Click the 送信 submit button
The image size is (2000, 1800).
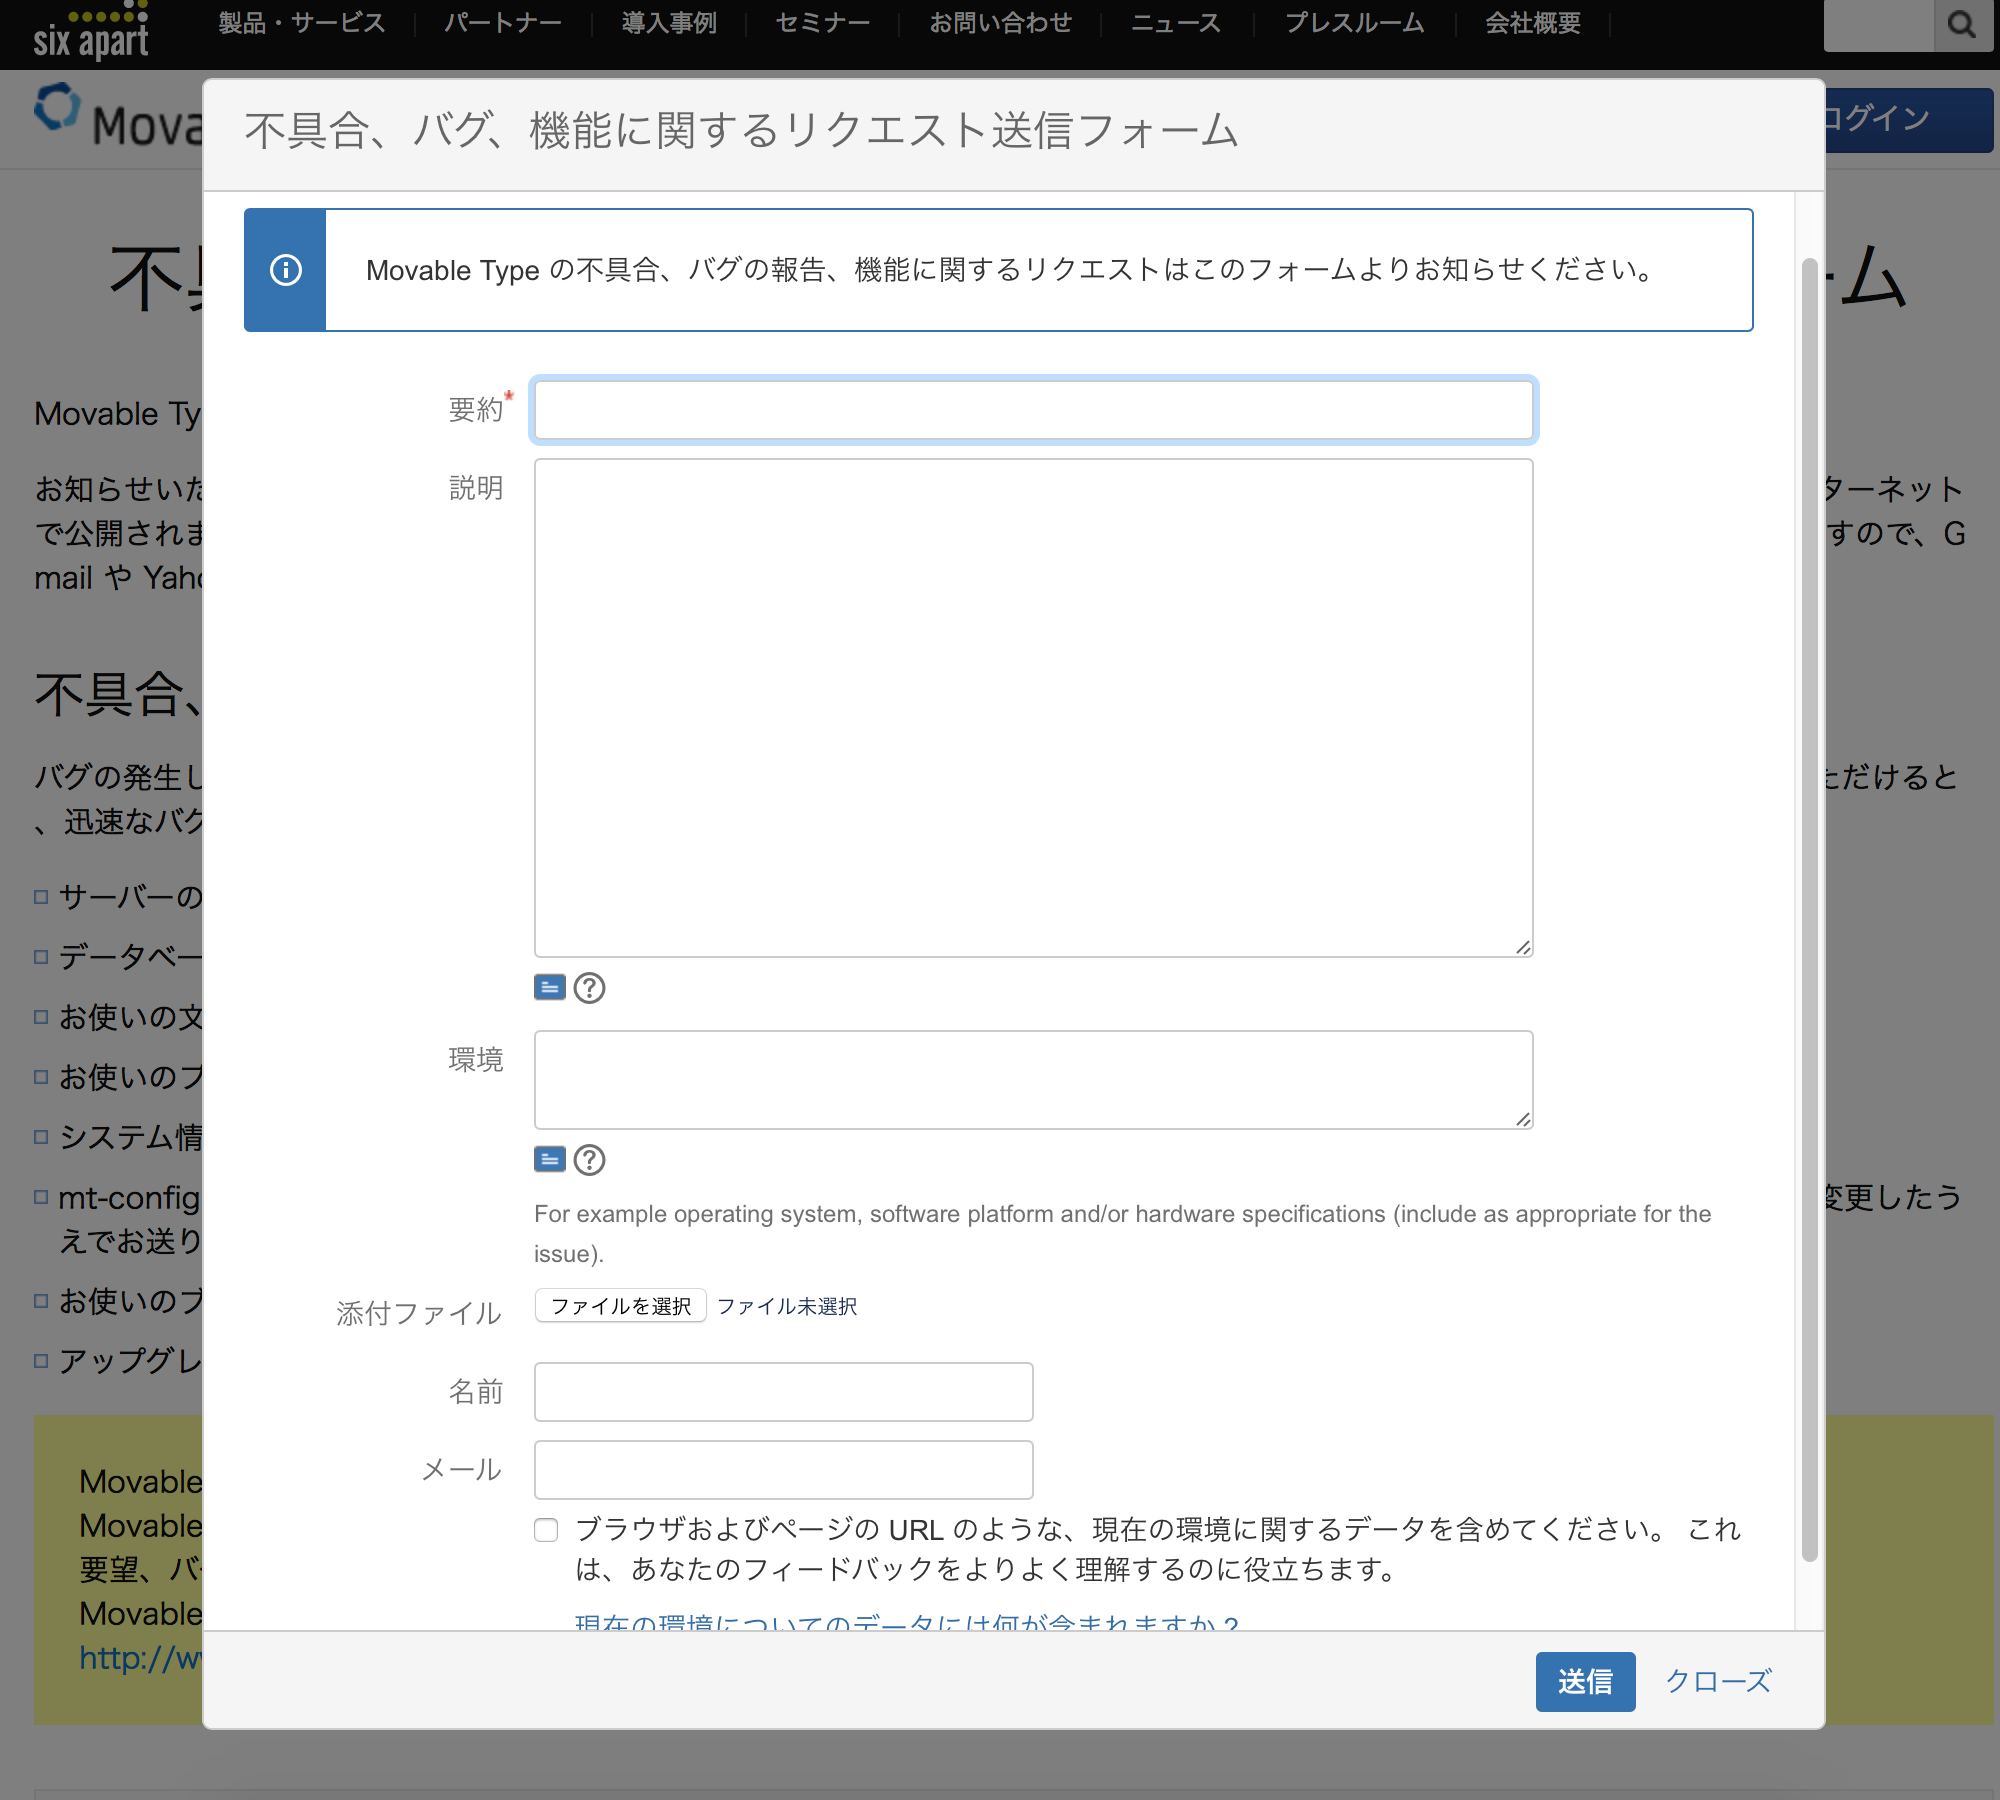(x=1586, y=1682)
